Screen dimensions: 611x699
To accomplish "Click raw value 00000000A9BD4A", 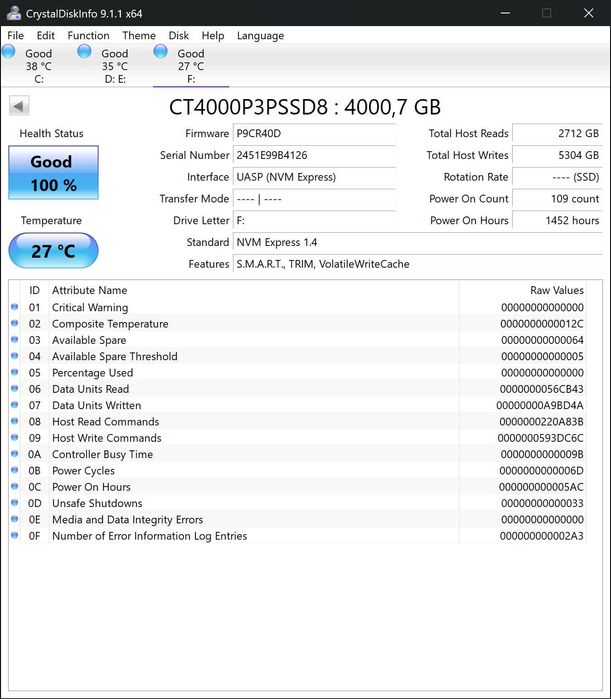I will pos(540,405).
